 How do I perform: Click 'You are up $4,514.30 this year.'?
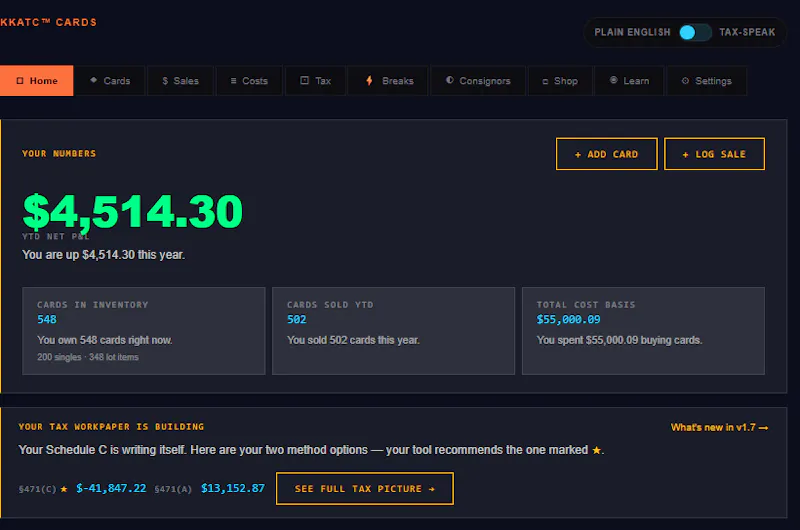pyautogui.click(x=103, y=255)
